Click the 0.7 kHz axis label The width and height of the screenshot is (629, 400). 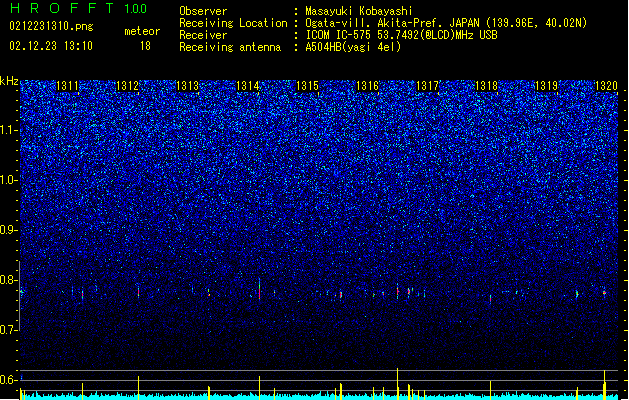[8, 330]
